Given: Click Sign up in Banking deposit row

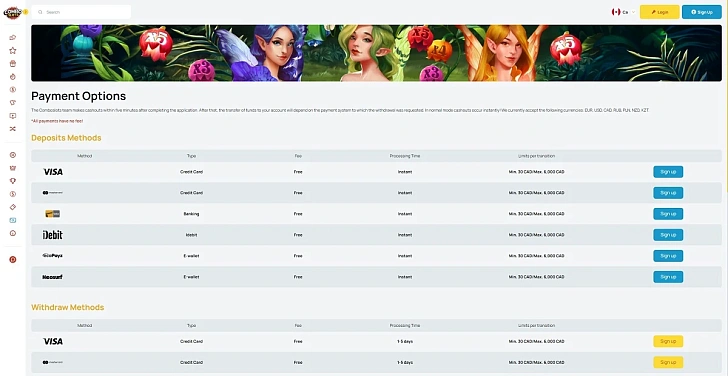Looking at the screenshot, I should tap(668, 214).
